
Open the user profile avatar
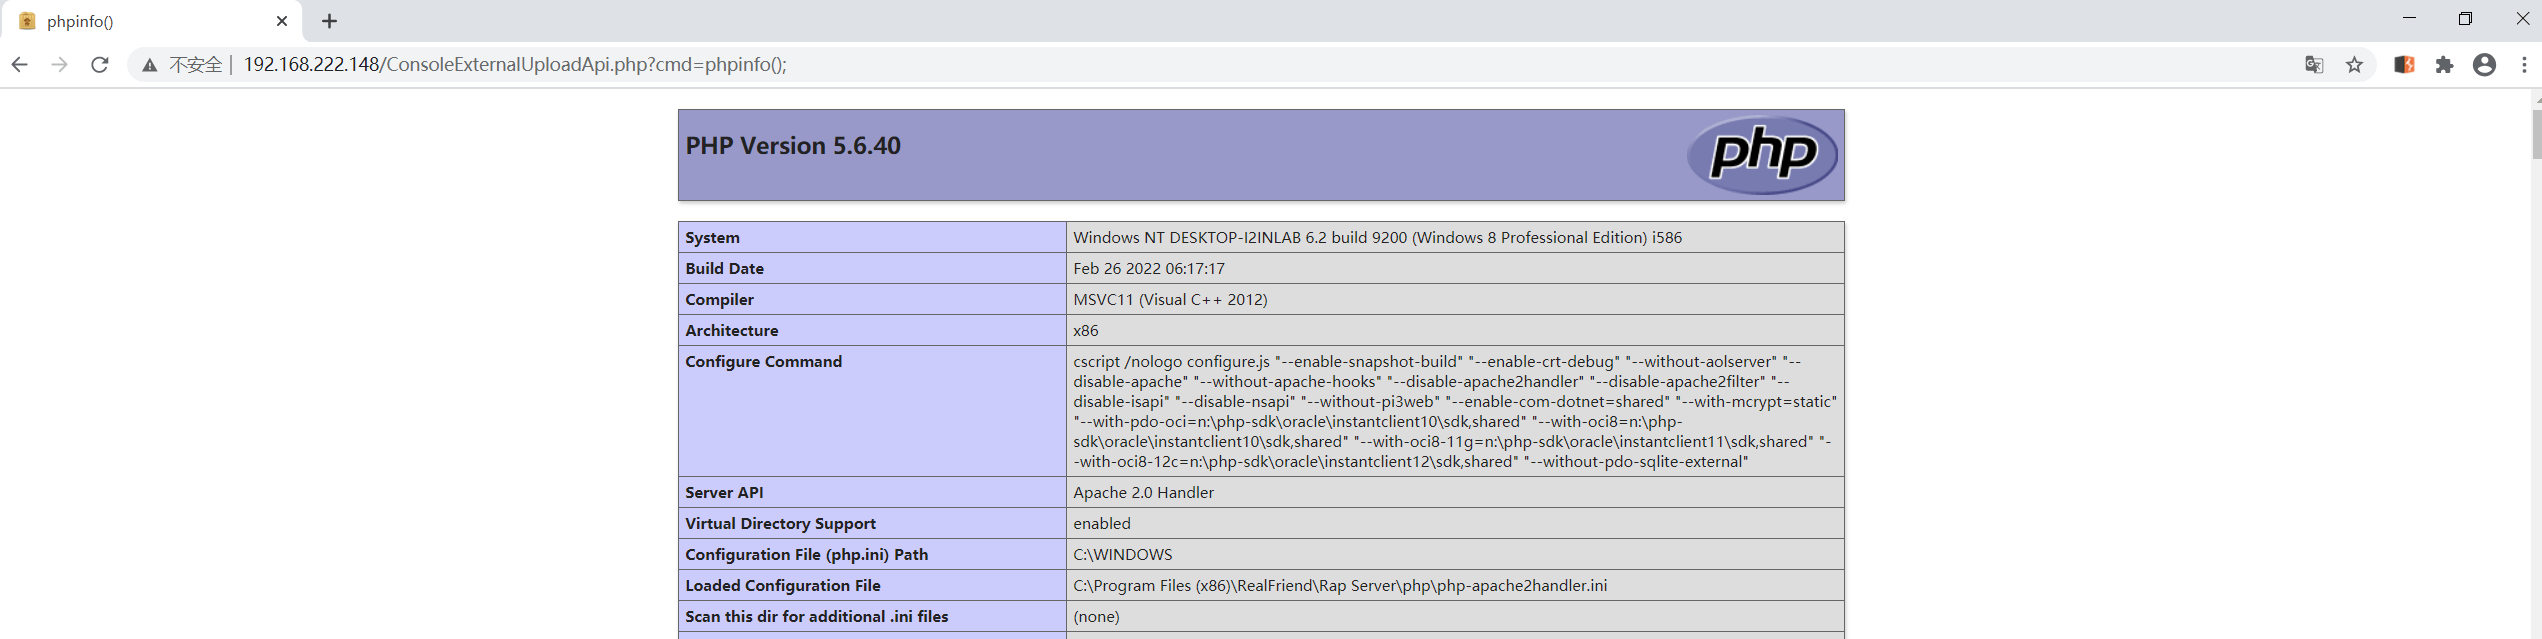coord(2485,65)
